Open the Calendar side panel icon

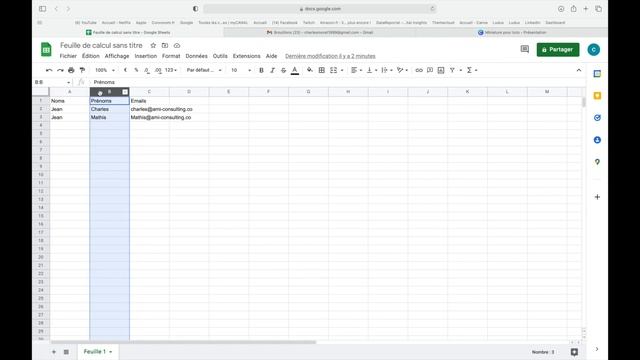(597, 74)
